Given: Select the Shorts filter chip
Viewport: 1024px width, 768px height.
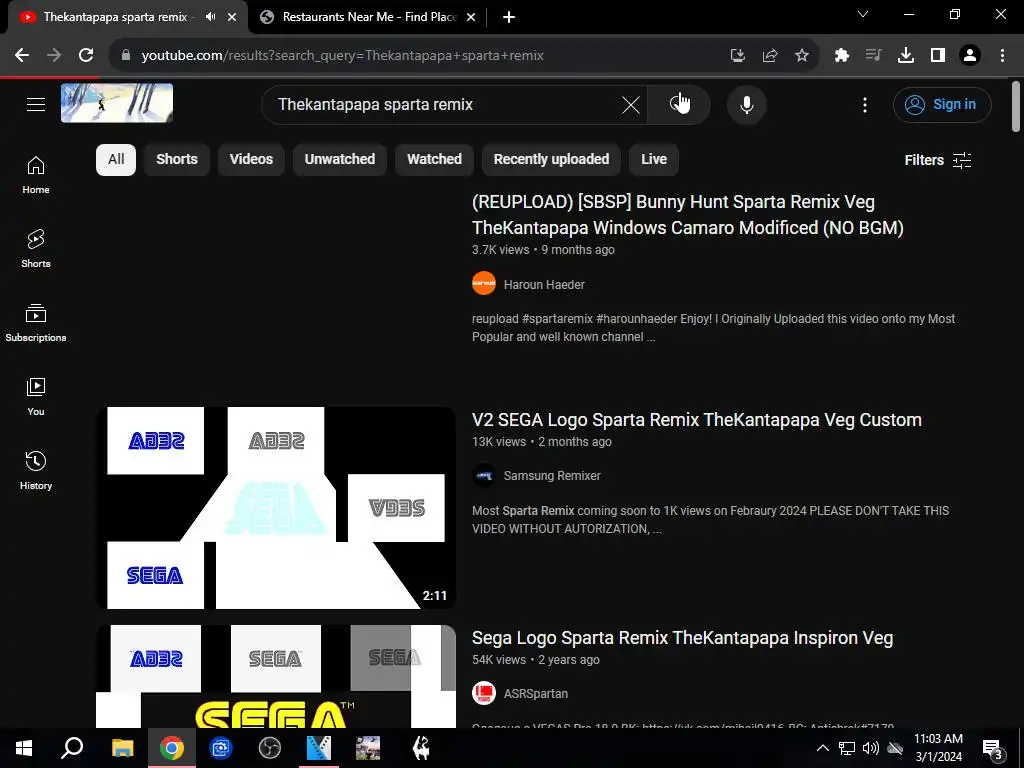Looking at the screenshot, I should [x=177, y=159].
